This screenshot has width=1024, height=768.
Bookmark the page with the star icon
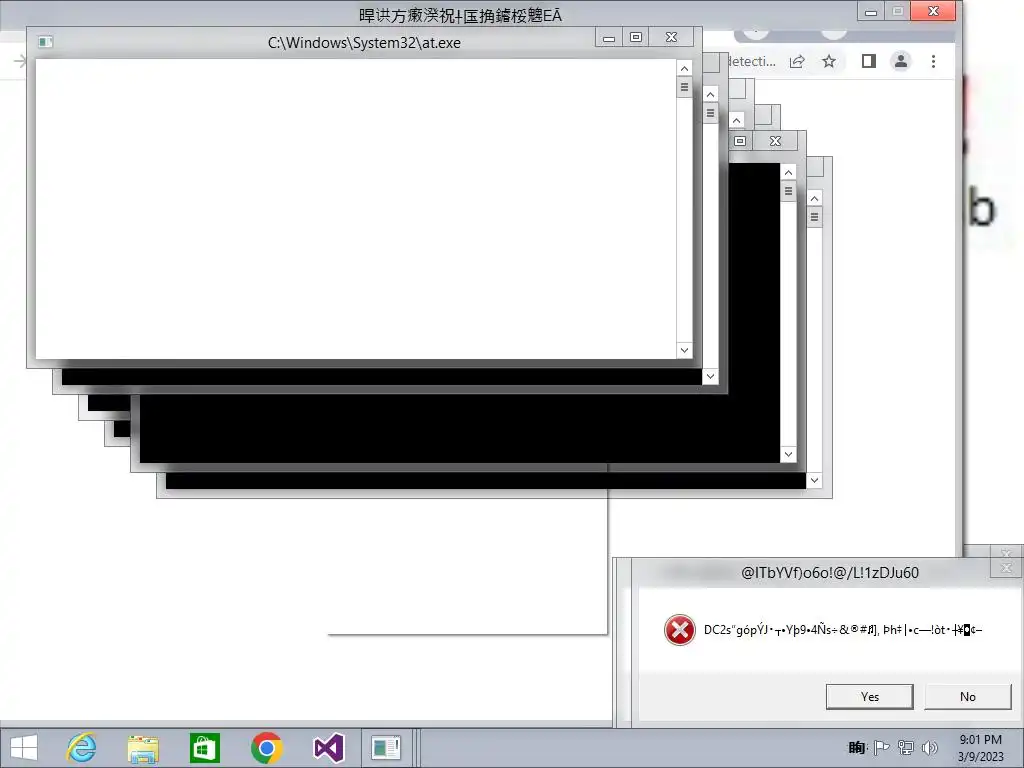[x=829, y=61]
